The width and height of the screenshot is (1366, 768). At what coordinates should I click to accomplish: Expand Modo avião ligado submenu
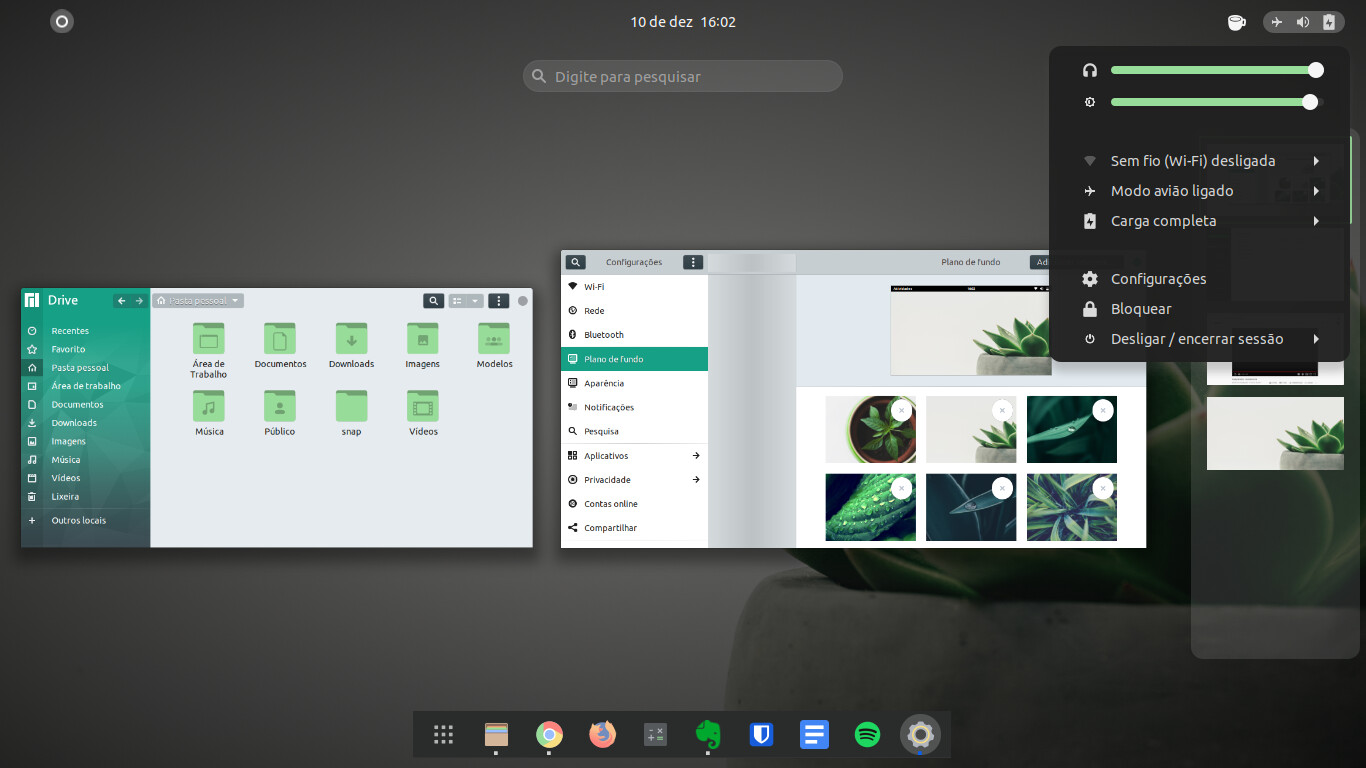[1200, 191]
